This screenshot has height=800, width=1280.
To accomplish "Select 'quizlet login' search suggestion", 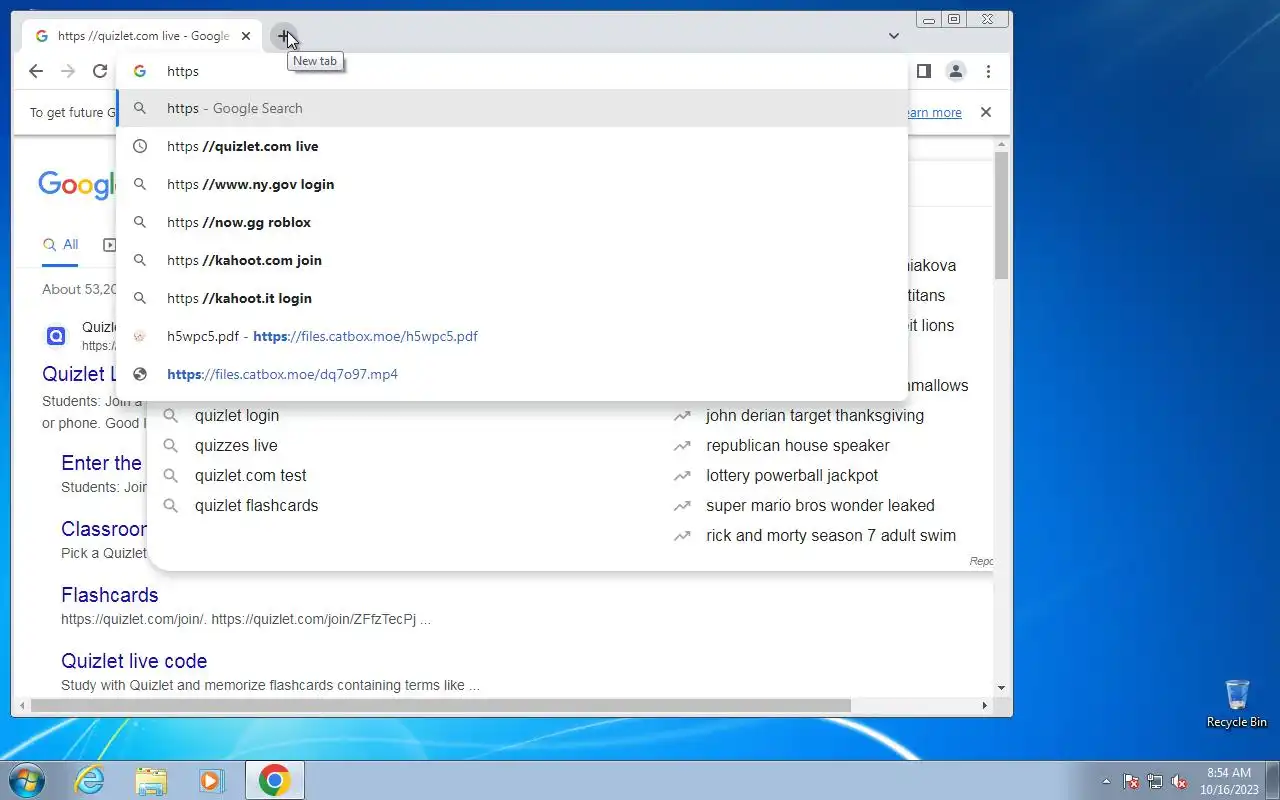I will pyautogui.click(x=237, y=415).
